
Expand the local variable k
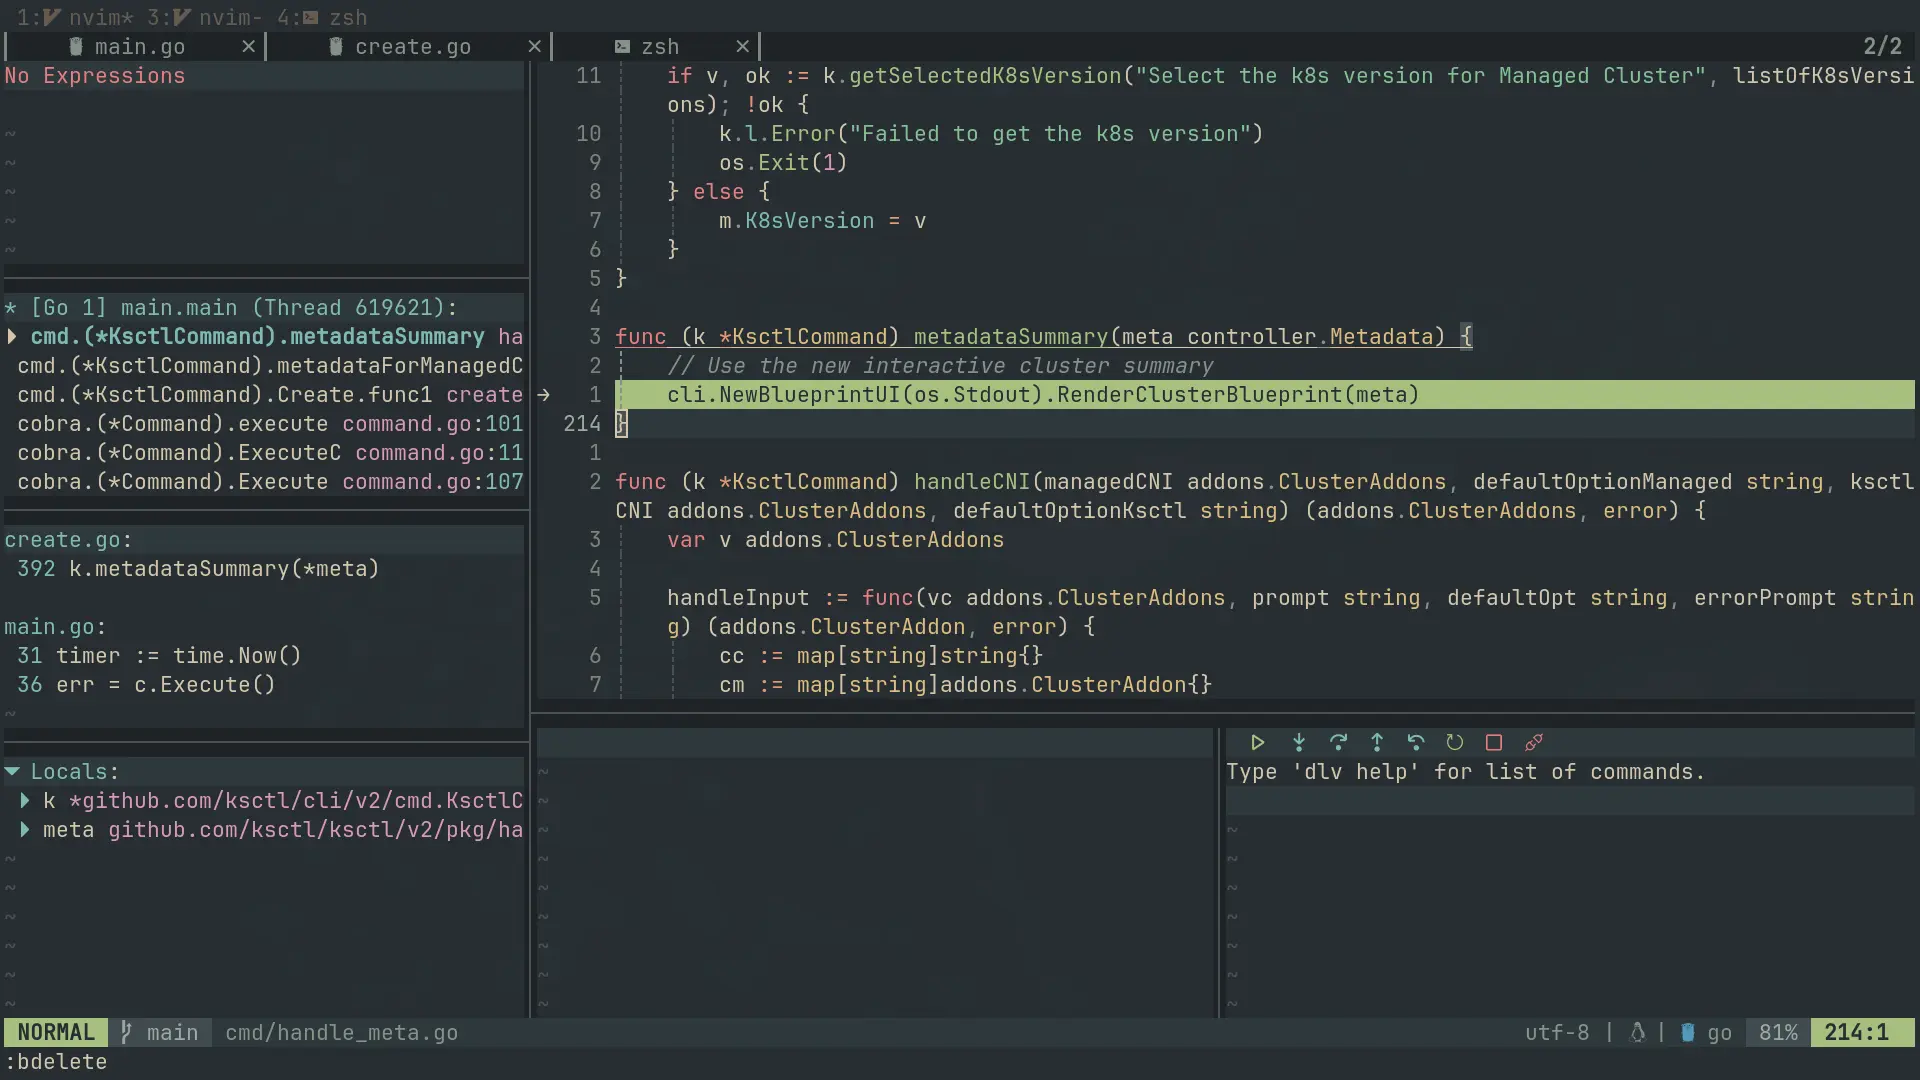(x=25, y=801)
